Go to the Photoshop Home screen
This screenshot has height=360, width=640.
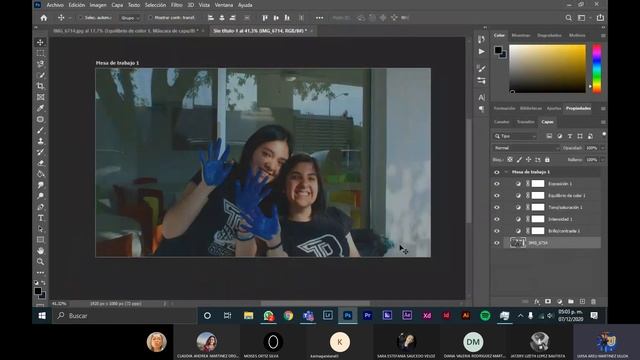point(44,18)
